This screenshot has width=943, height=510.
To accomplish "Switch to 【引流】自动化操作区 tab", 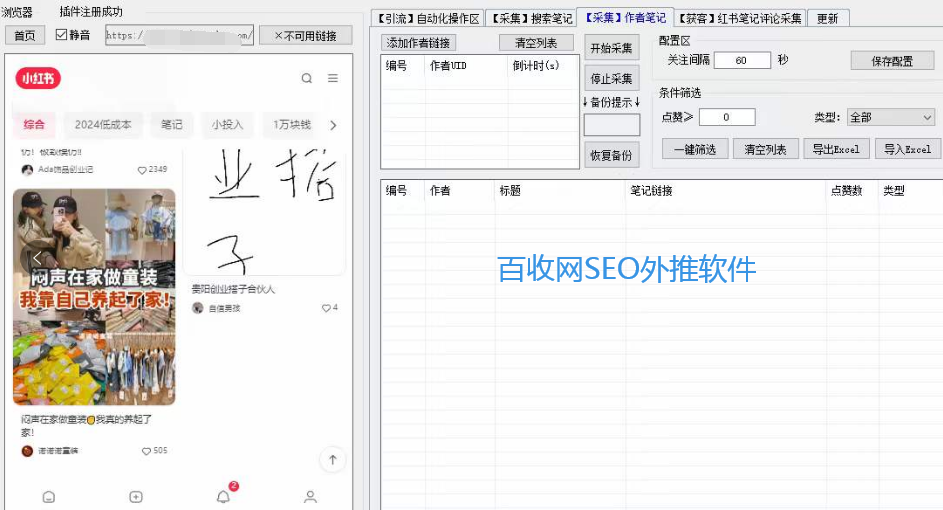I will (428, 19).
